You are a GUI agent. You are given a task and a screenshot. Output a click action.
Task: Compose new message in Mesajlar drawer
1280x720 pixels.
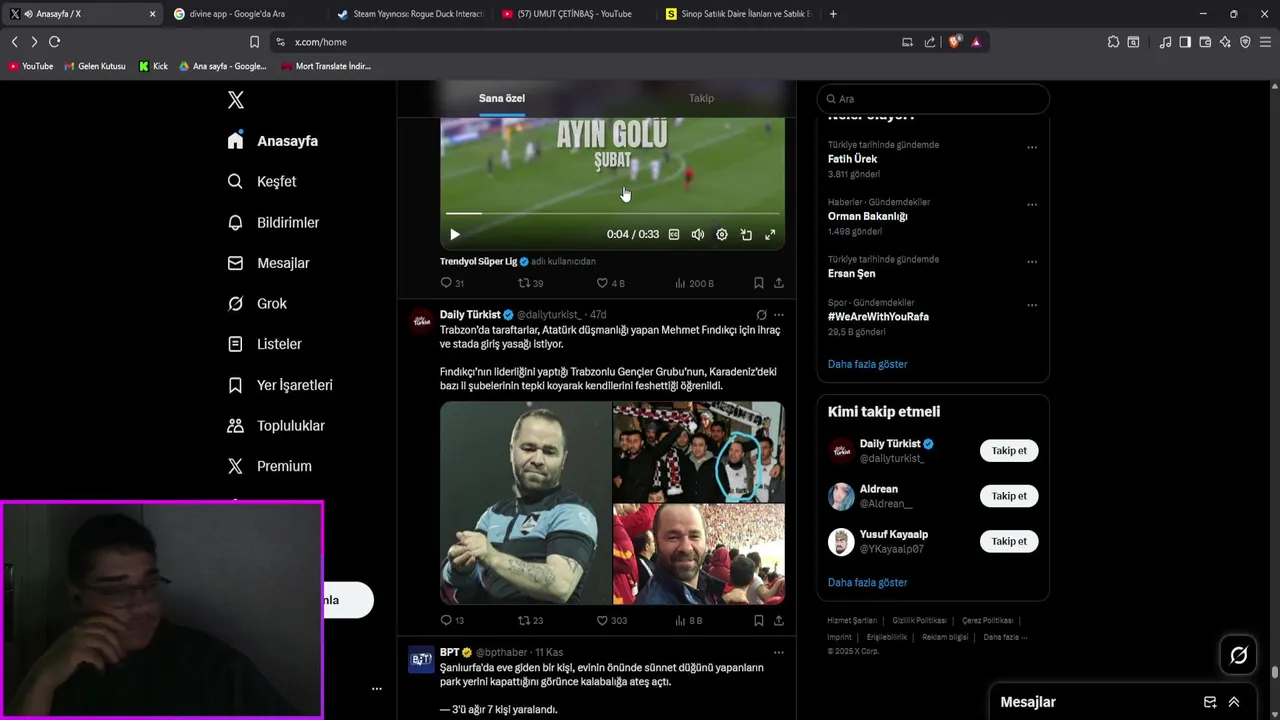coord(1210,702)
